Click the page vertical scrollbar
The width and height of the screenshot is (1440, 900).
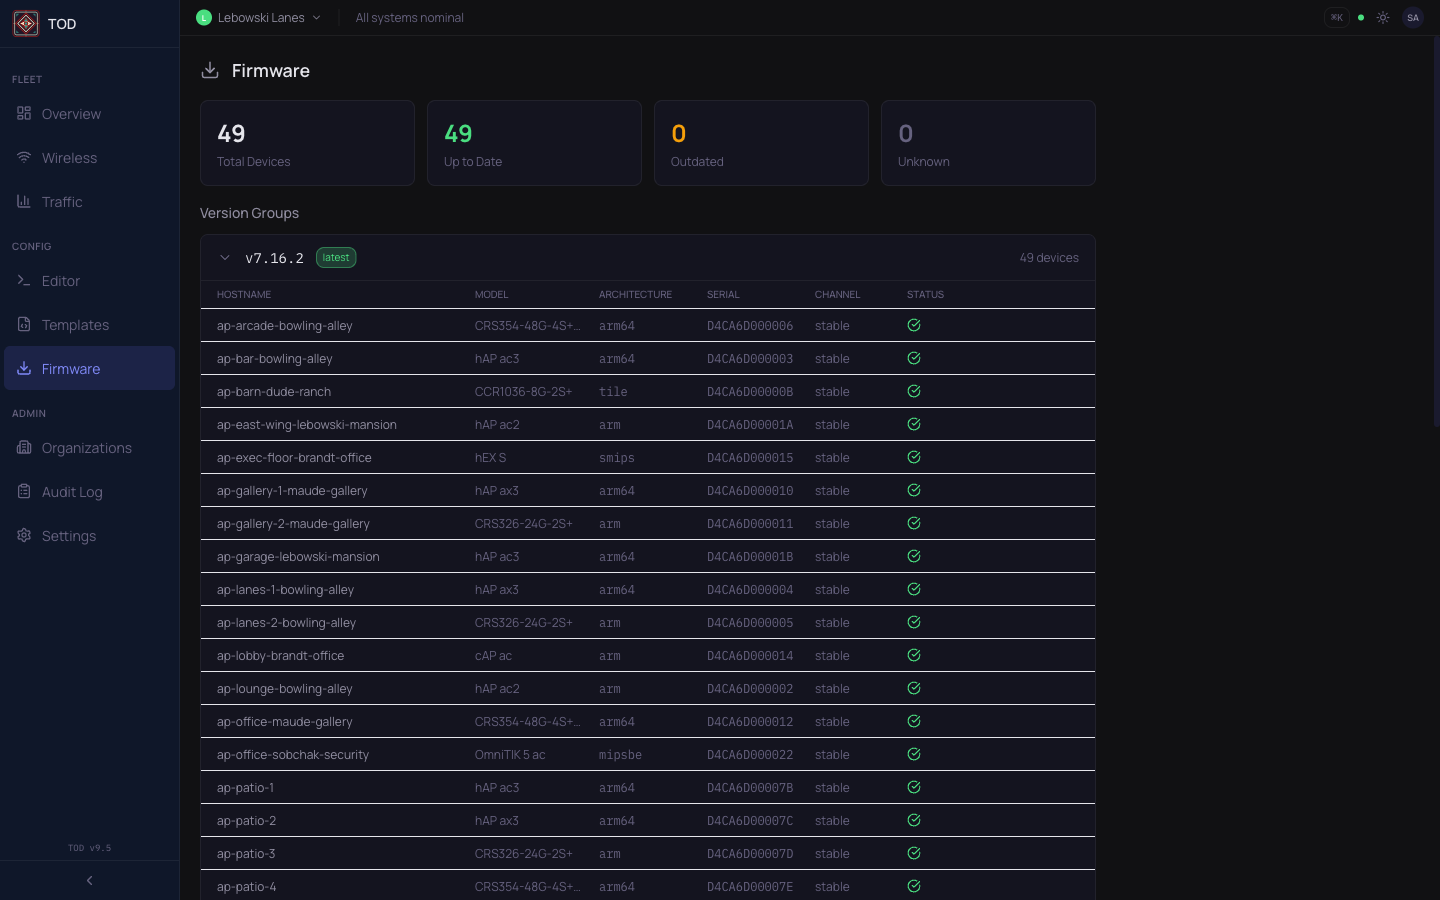pos(1435,230)
